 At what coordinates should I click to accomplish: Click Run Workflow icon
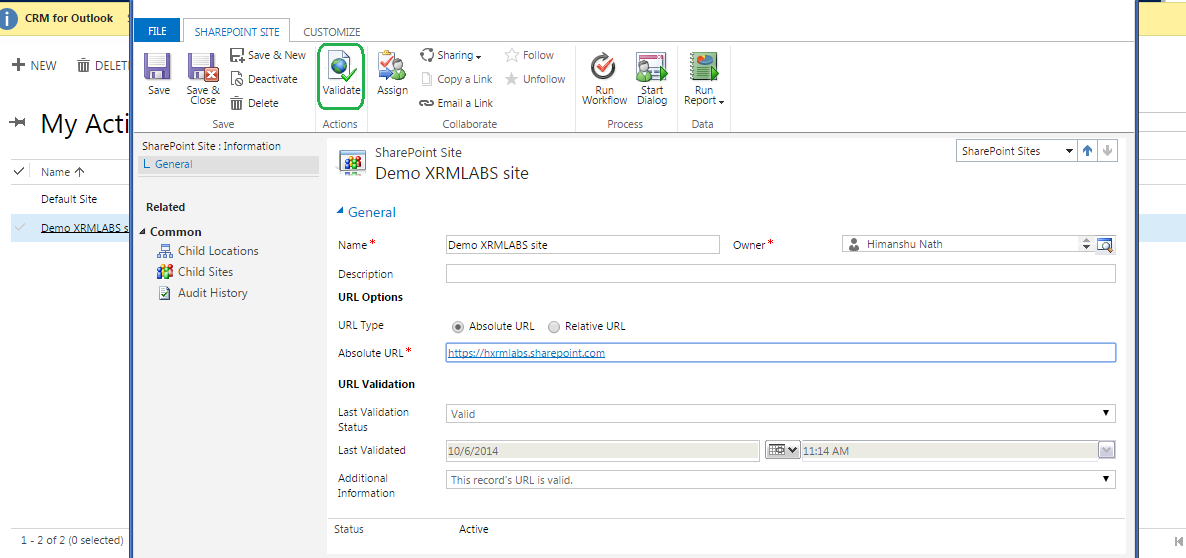click(604, 78)
